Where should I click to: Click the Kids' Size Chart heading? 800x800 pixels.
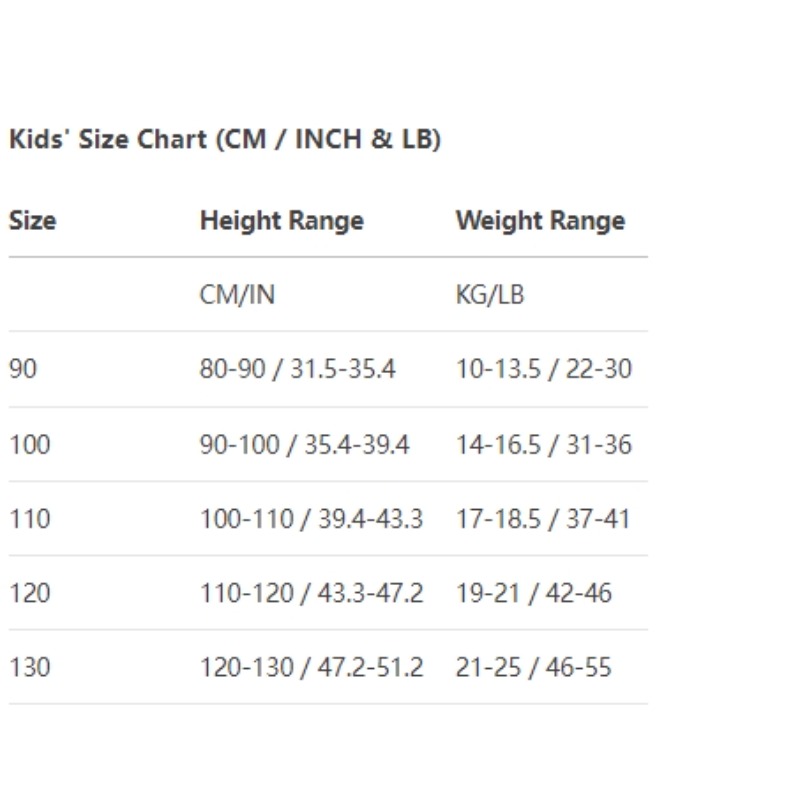(225, 139)
